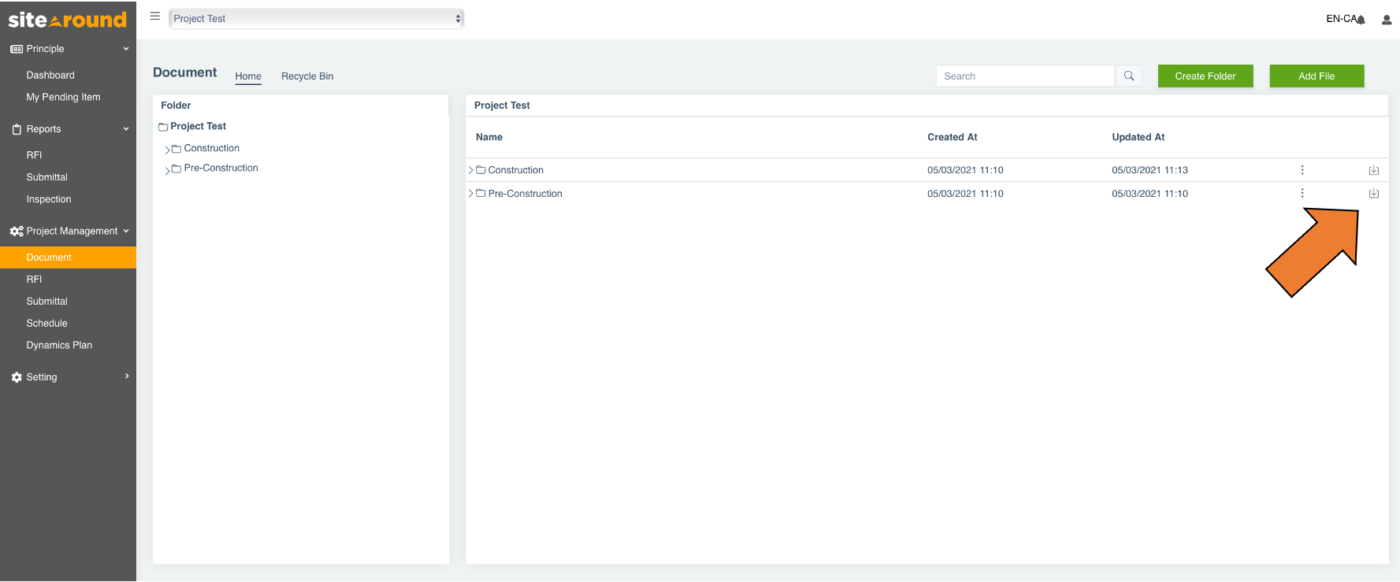The height and width of the screenshot is (582, 1400).
Task: Click the Create Folder button
Action: tap(1205, 75)
